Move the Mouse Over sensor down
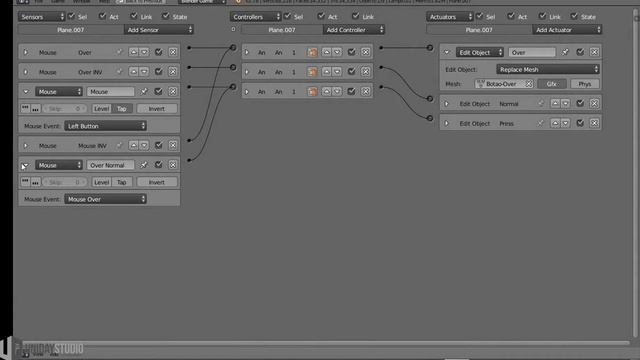 [x=144, y=52]
